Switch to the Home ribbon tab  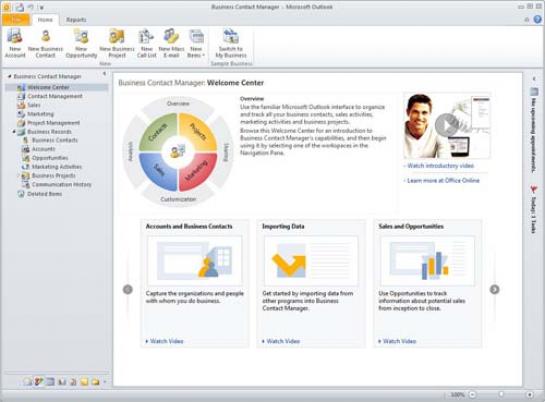(45, 20)
